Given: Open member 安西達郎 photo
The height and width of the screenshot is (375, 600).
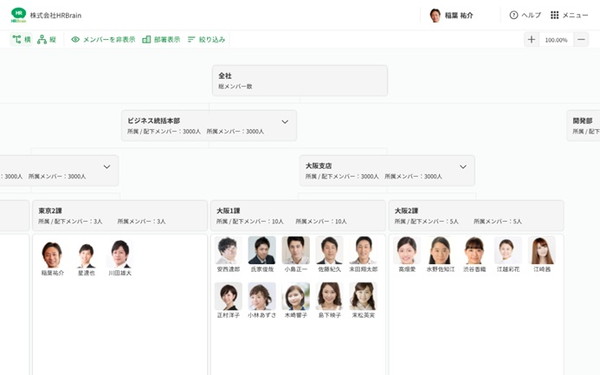Looking at the screenshot, I should [x=228, y=250].
